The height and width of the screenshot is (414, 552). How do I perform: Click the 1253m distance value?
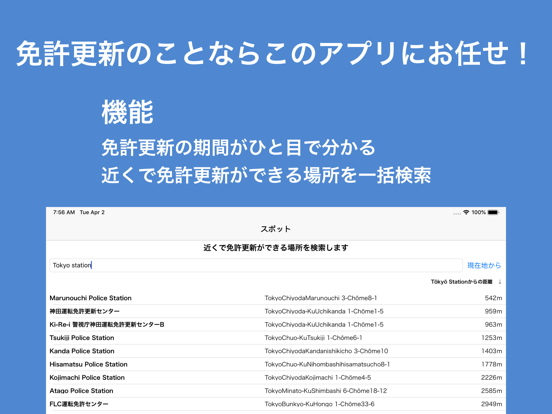[492, 338]
